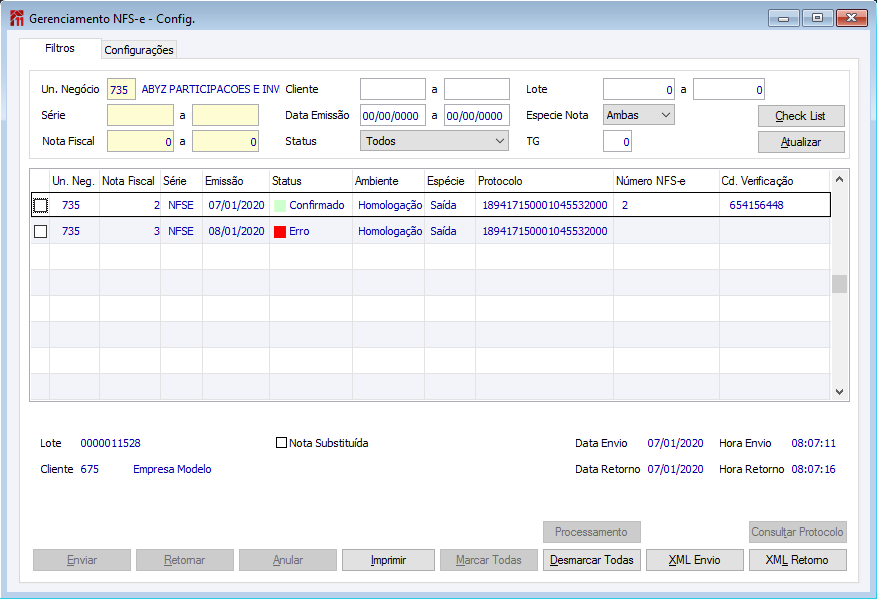Click the Ambiente column header
The image size is (877, 599).
tap(388, 181)
